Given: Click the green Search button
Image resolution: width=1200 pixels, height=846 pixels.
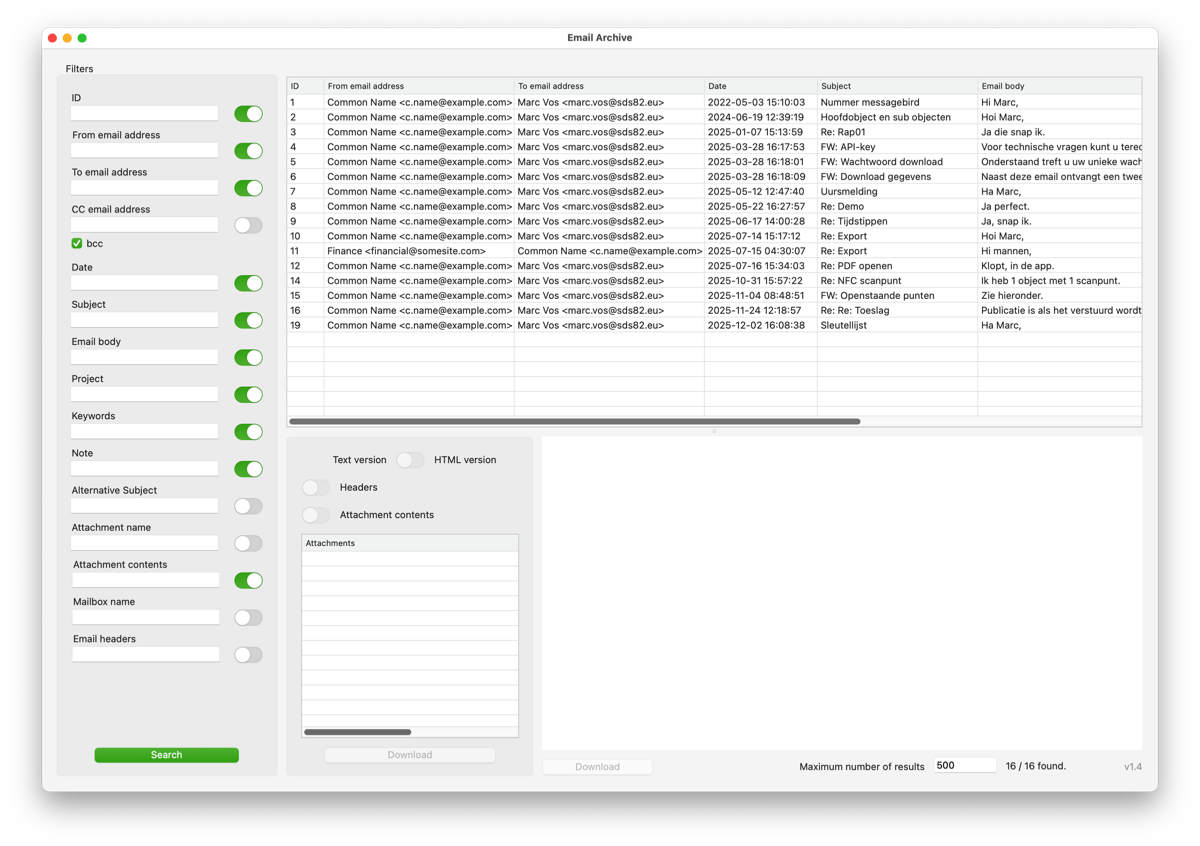Looking at the screenshot, I should [166, 755].
